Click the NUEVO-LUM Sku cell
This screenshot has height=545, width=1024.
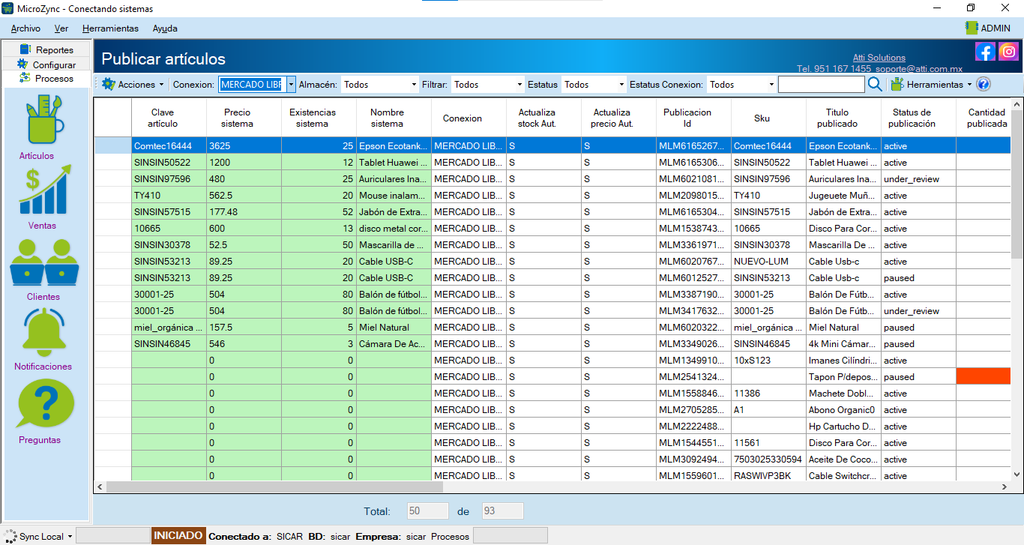click(769, 261)
